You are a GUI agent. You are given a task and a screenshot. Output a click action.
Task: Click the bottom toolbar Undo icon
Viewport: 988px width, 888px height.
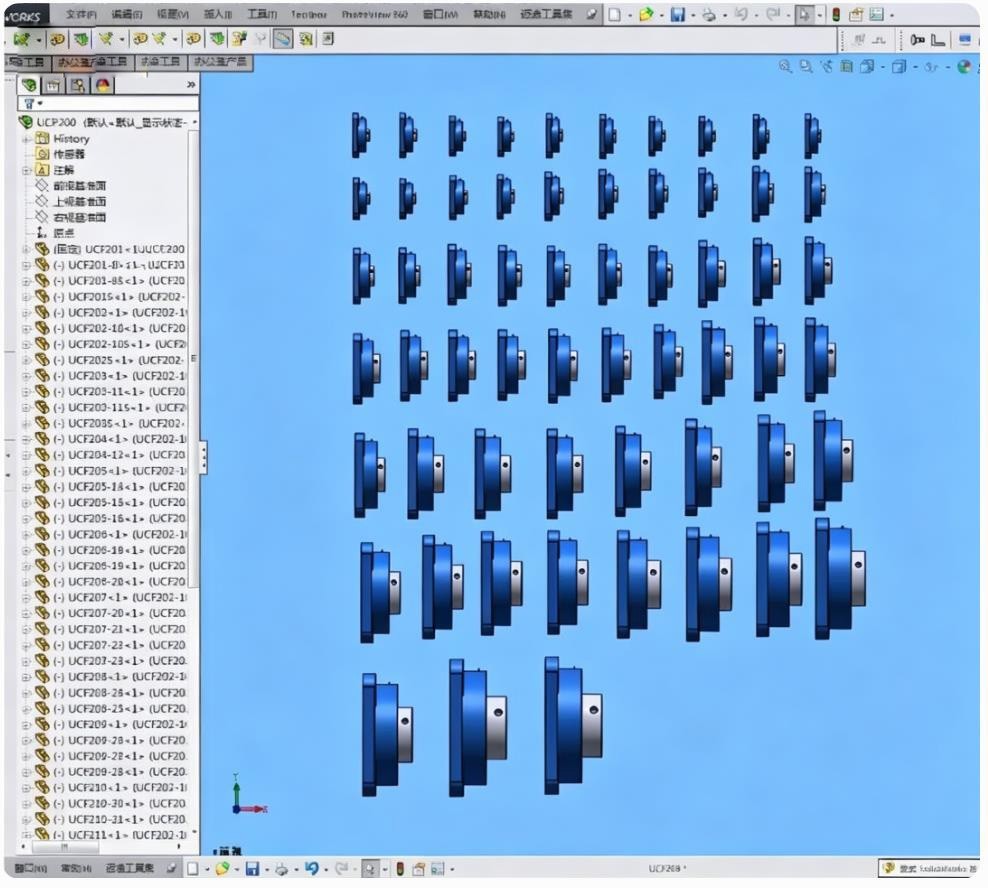[x=311, y=869]
